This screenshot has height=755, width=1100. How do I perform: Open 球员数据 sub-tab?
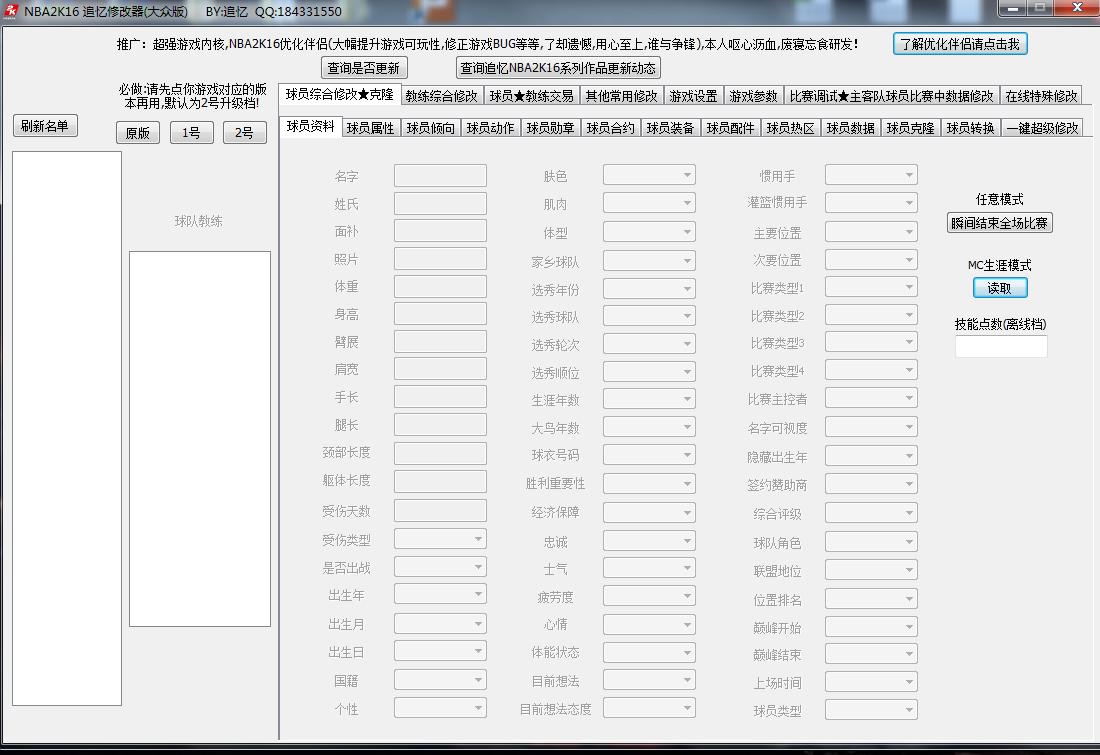tap(850, 128)
